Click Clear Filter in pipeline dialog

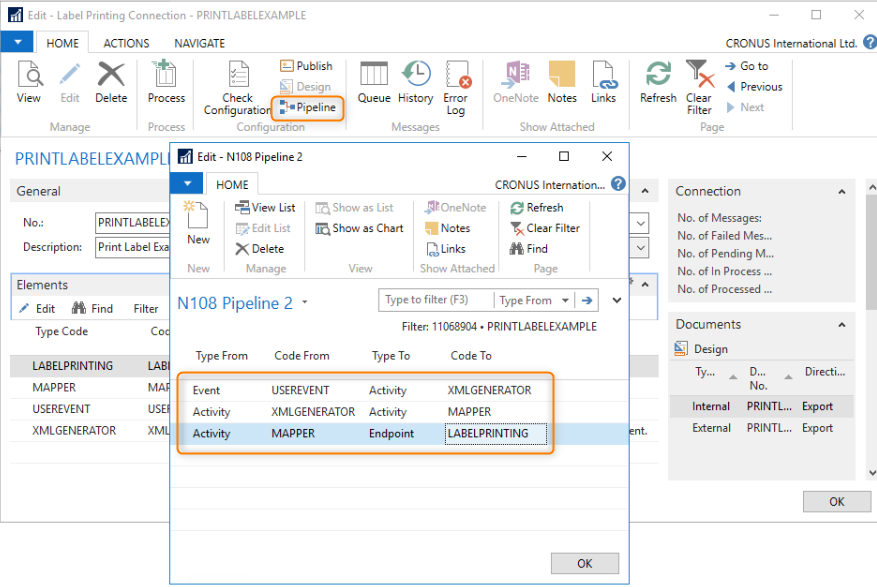coord(545,228)
